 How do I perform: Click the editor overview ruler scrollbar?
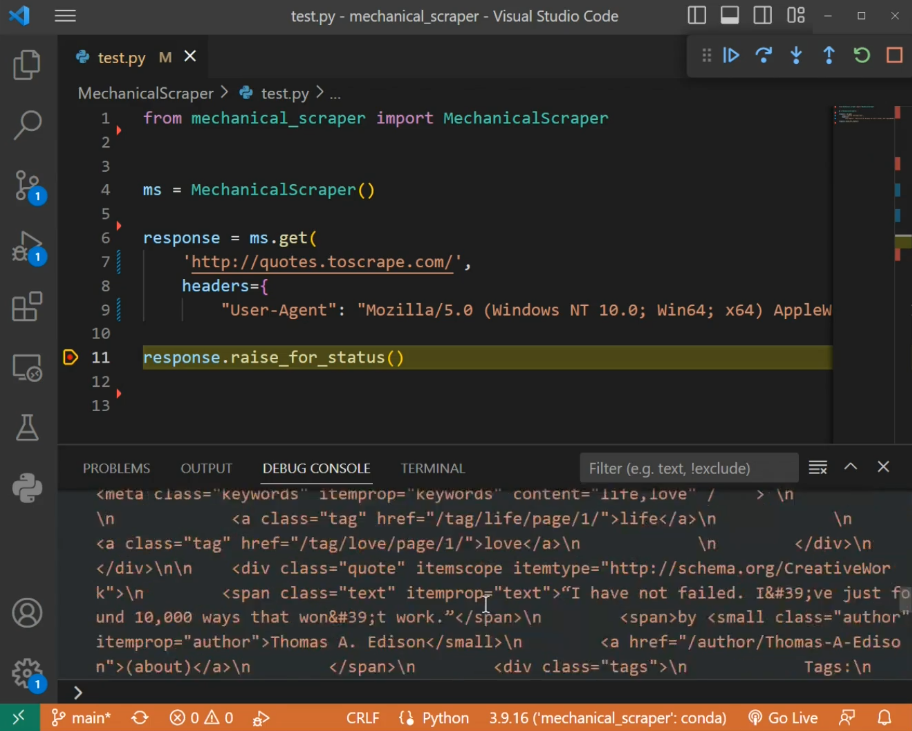903,273
